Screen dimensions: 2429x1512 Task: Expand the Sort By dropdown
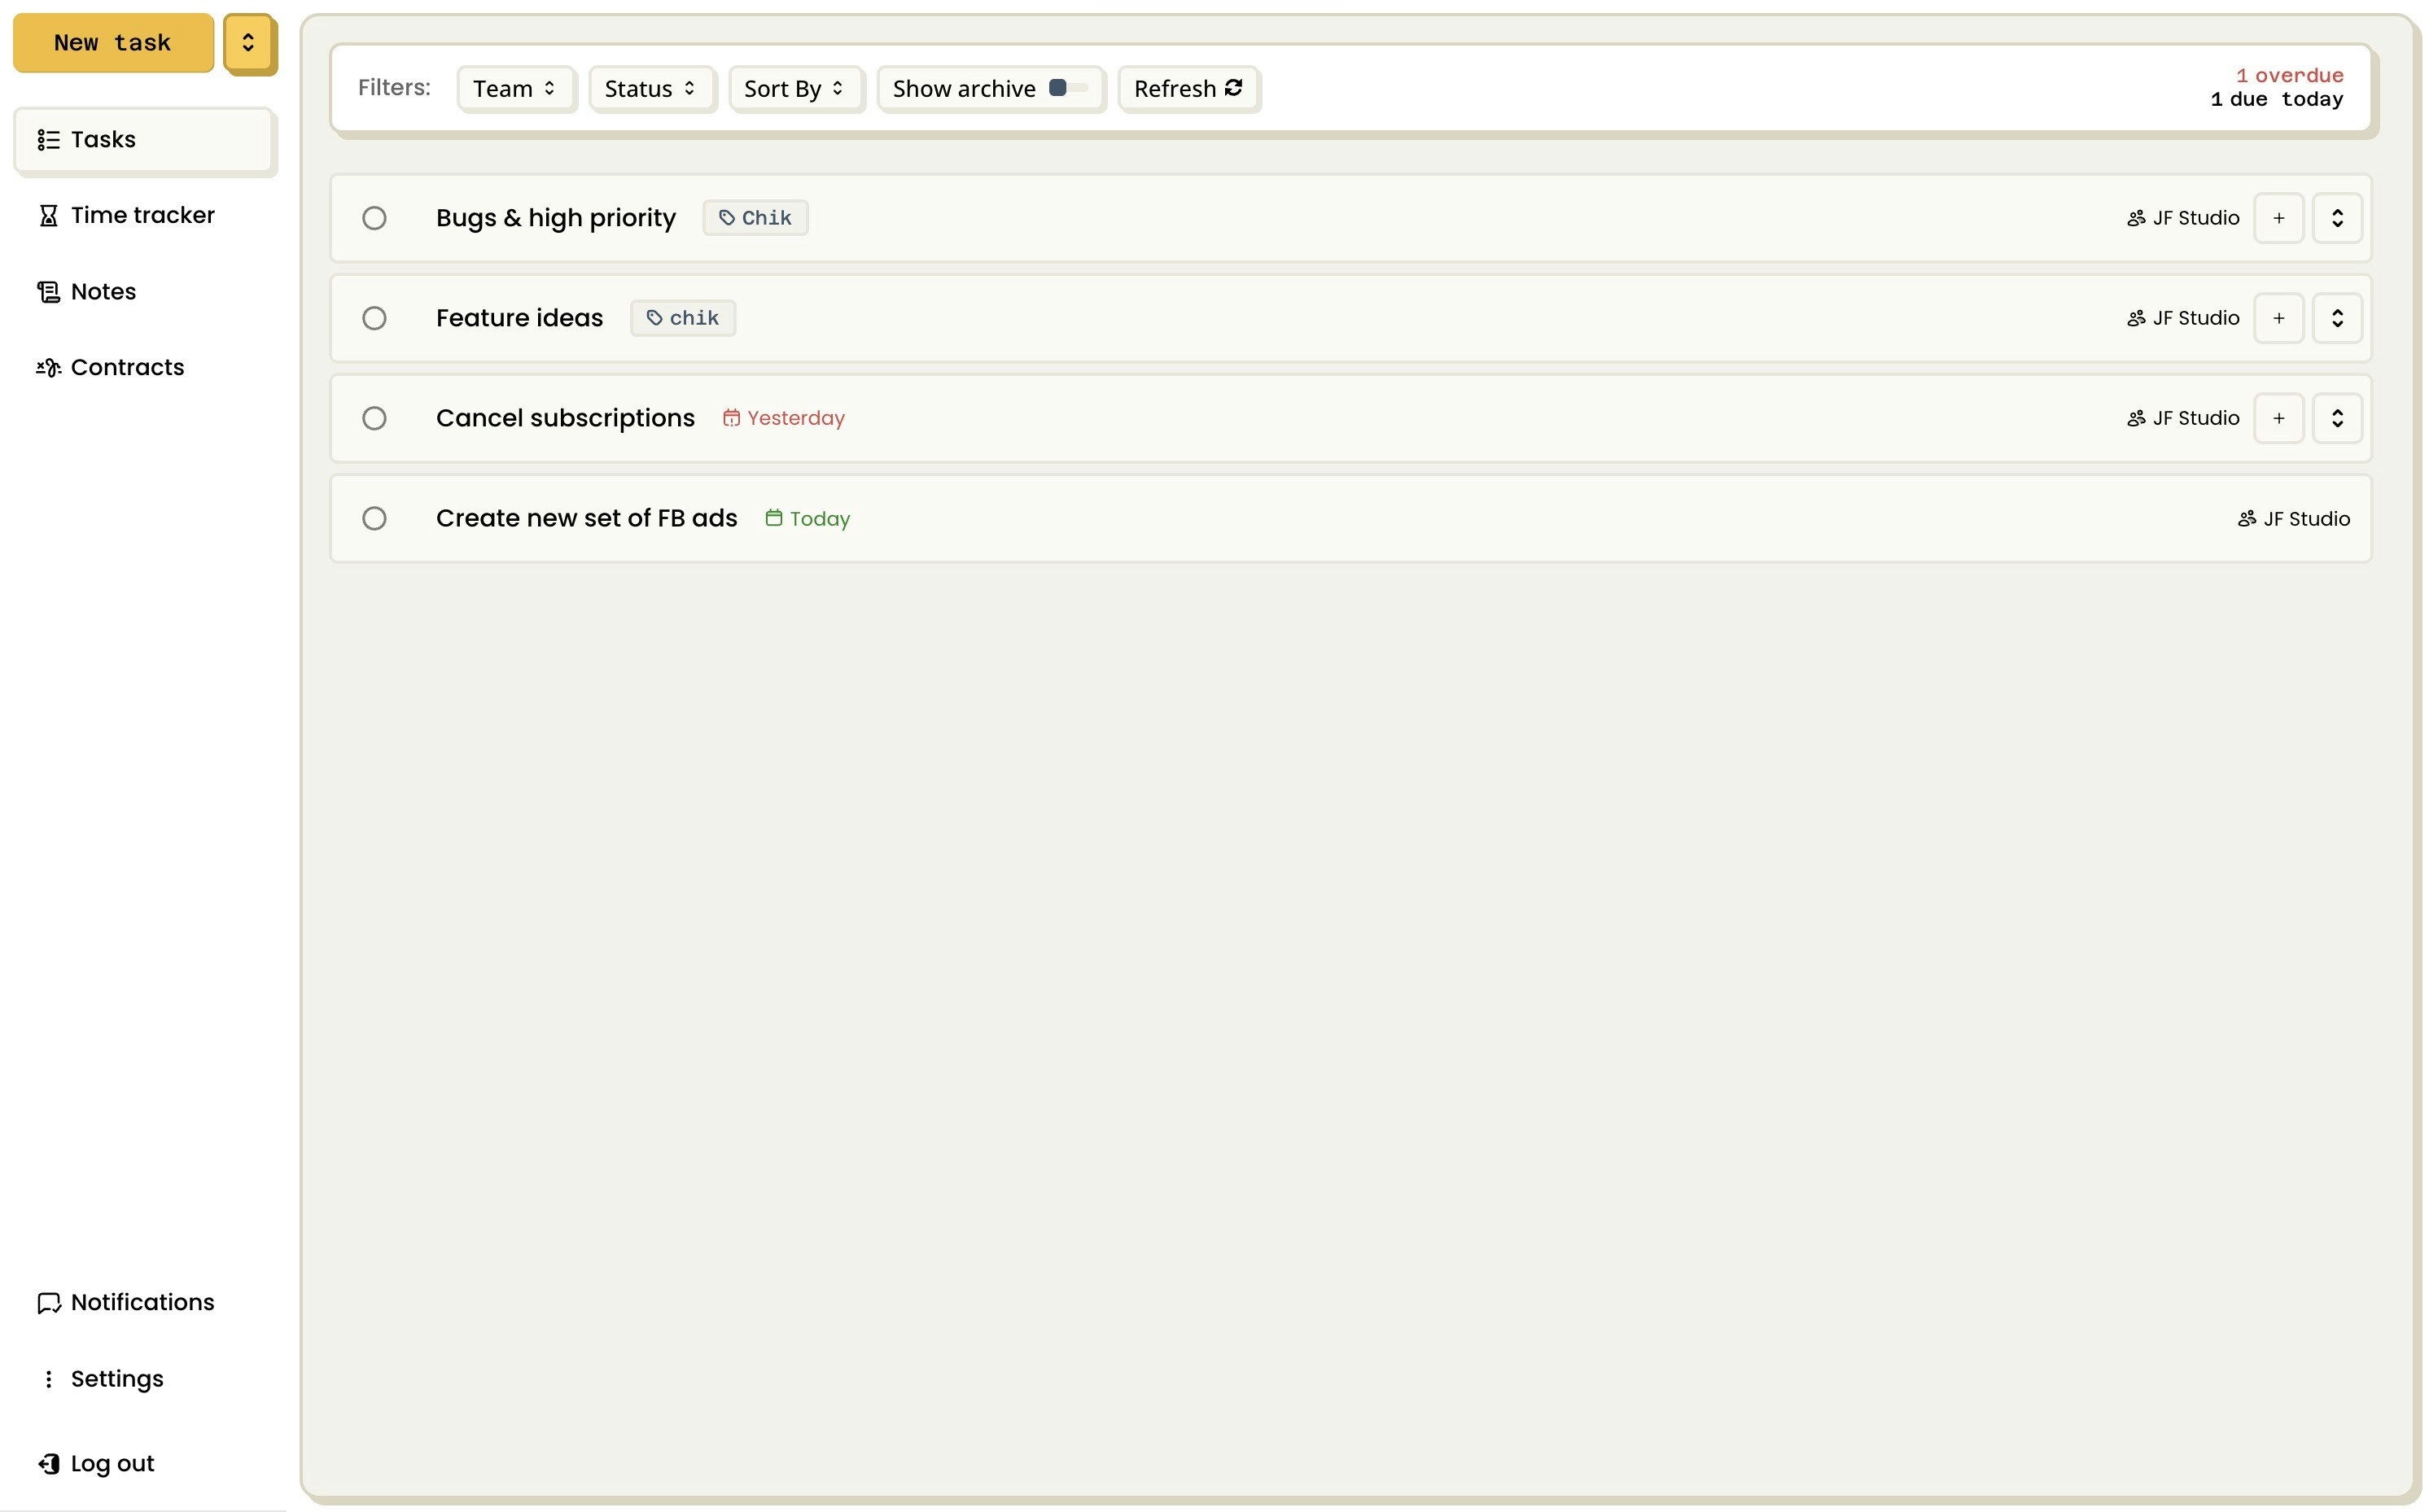click(794, 89)
